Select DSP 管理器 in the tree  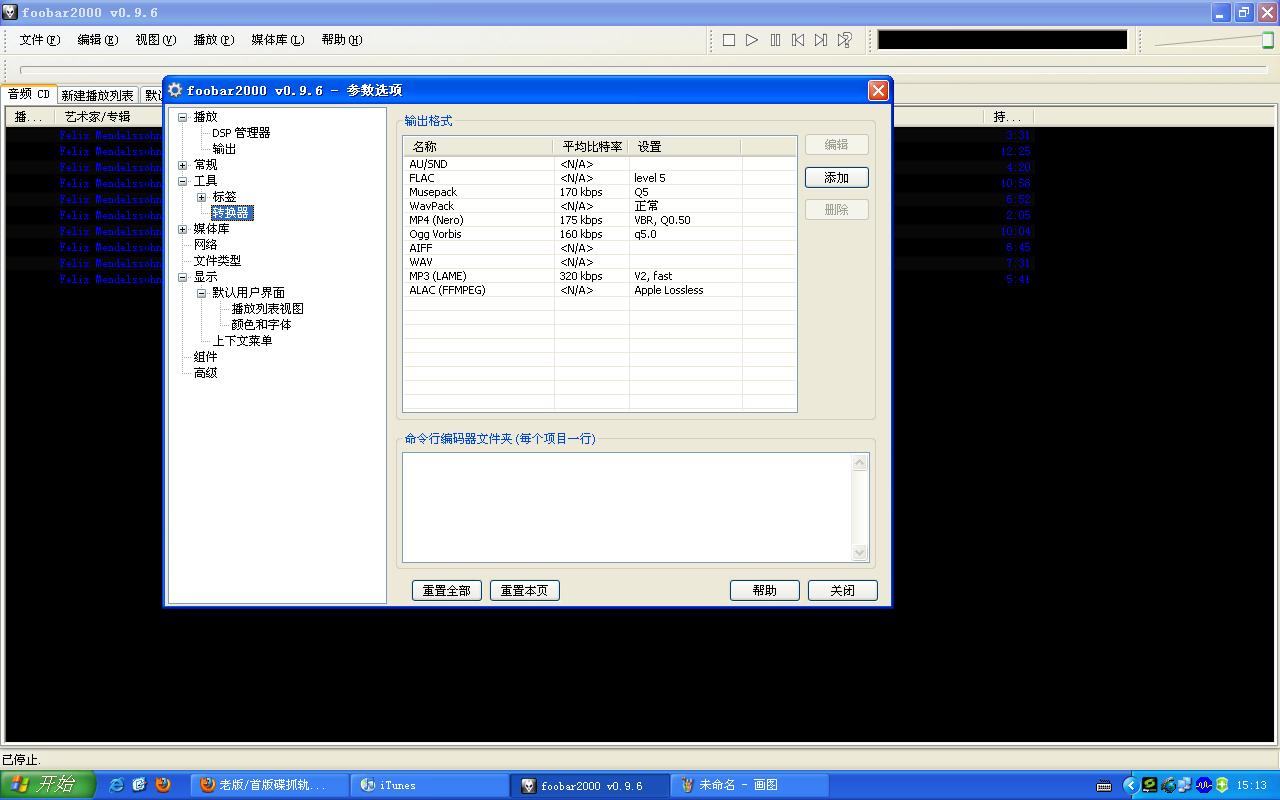[x=241, y=133]
